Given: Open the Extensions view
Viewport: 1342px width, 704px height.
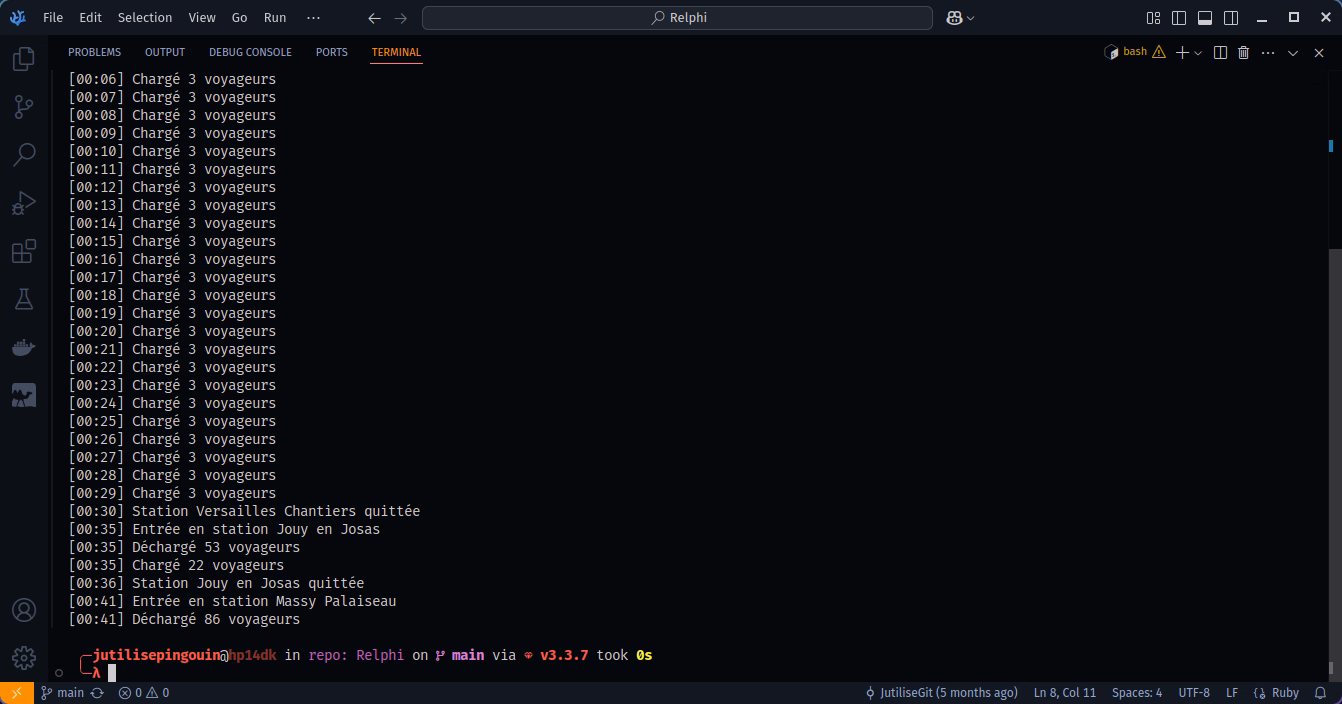Looking at the screenshot, I should click(23, 251).
